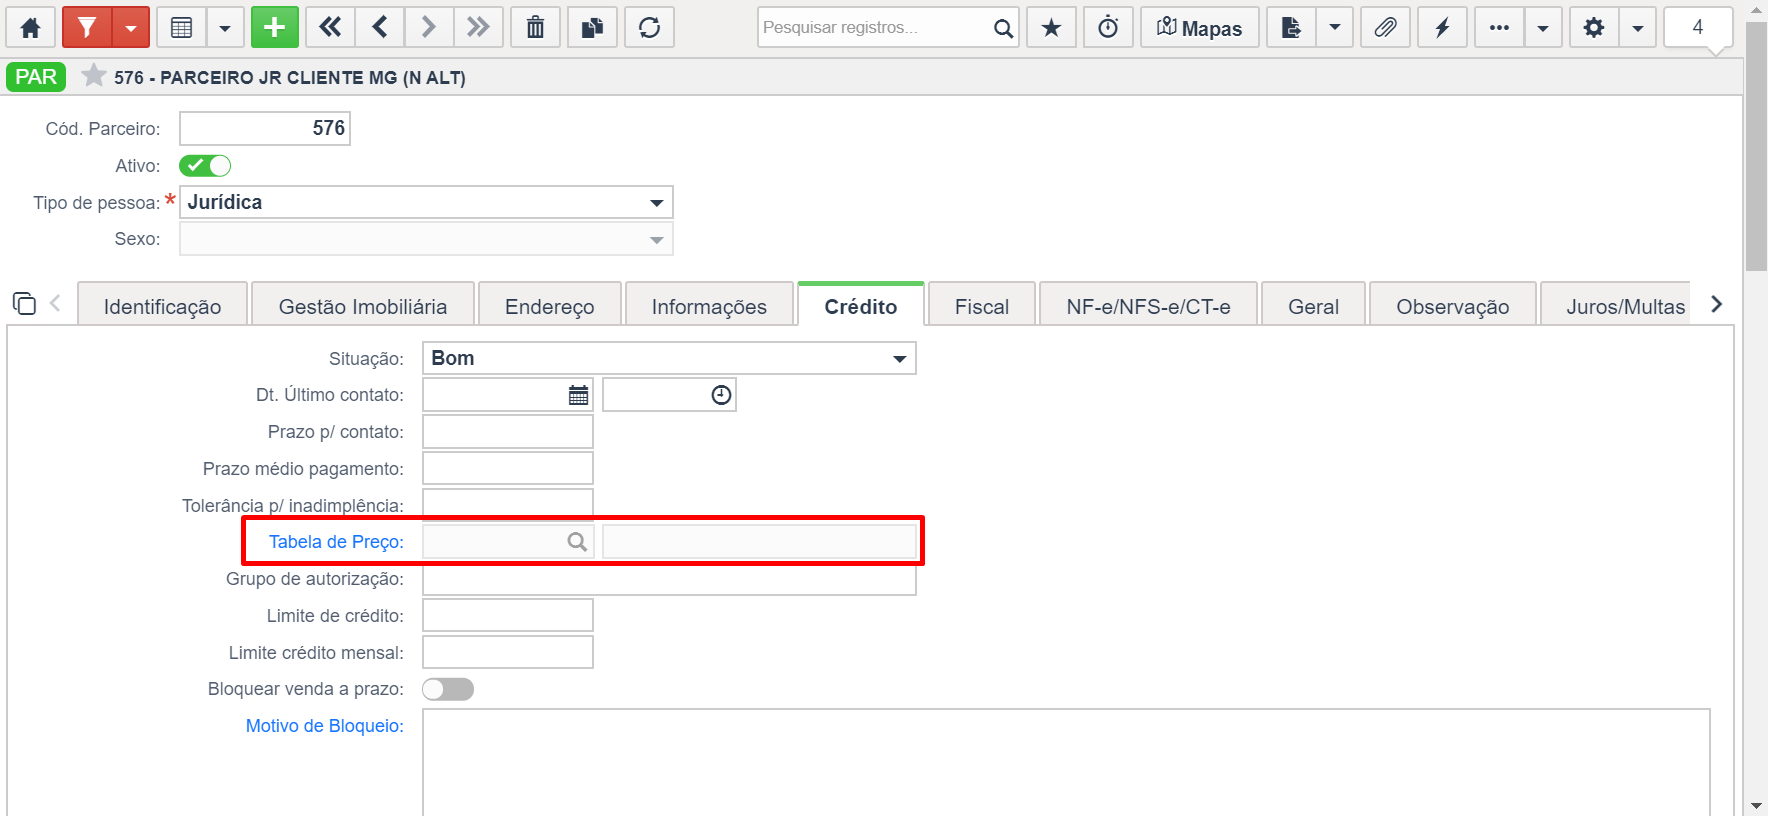Image resolution: width=1768 pixels, height=816 pixels.
Task: Toggle the Ativo switch off
Action: pyautogui.click(x=205, y=166)
